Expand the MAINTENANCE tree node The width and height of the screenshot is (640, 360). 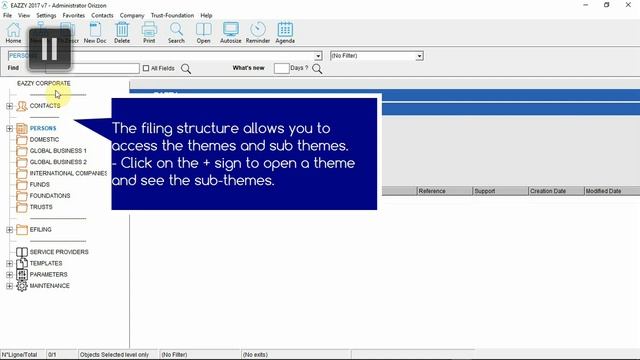click(x=9, y=286)
